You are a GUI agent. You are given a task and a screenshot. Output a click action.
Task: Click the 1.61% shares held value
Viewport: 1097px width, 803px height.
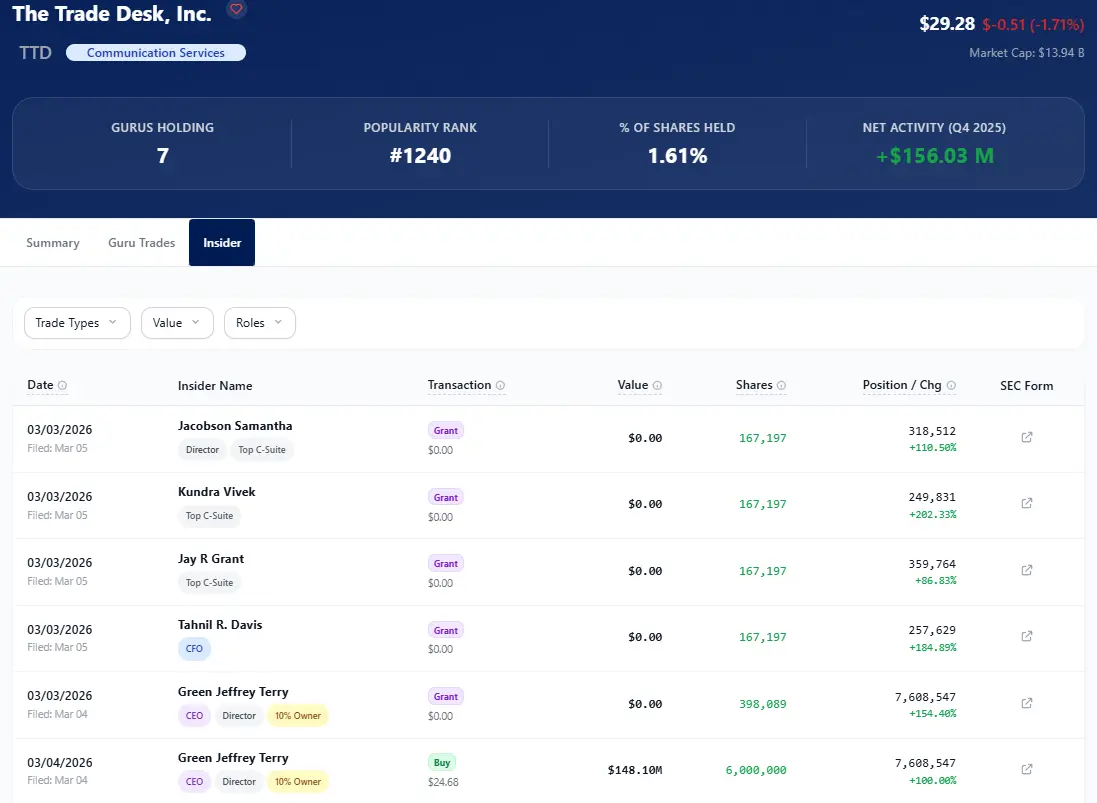point(677,155)
